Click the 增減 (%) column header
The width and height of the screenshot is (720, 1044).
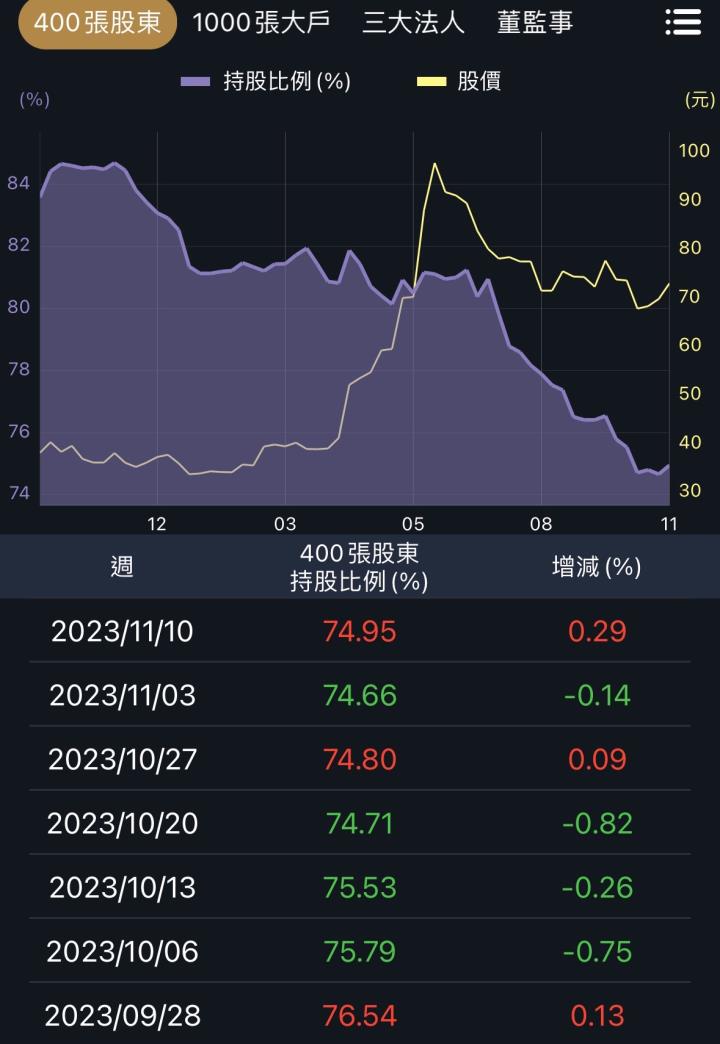[x=596, y=567]
